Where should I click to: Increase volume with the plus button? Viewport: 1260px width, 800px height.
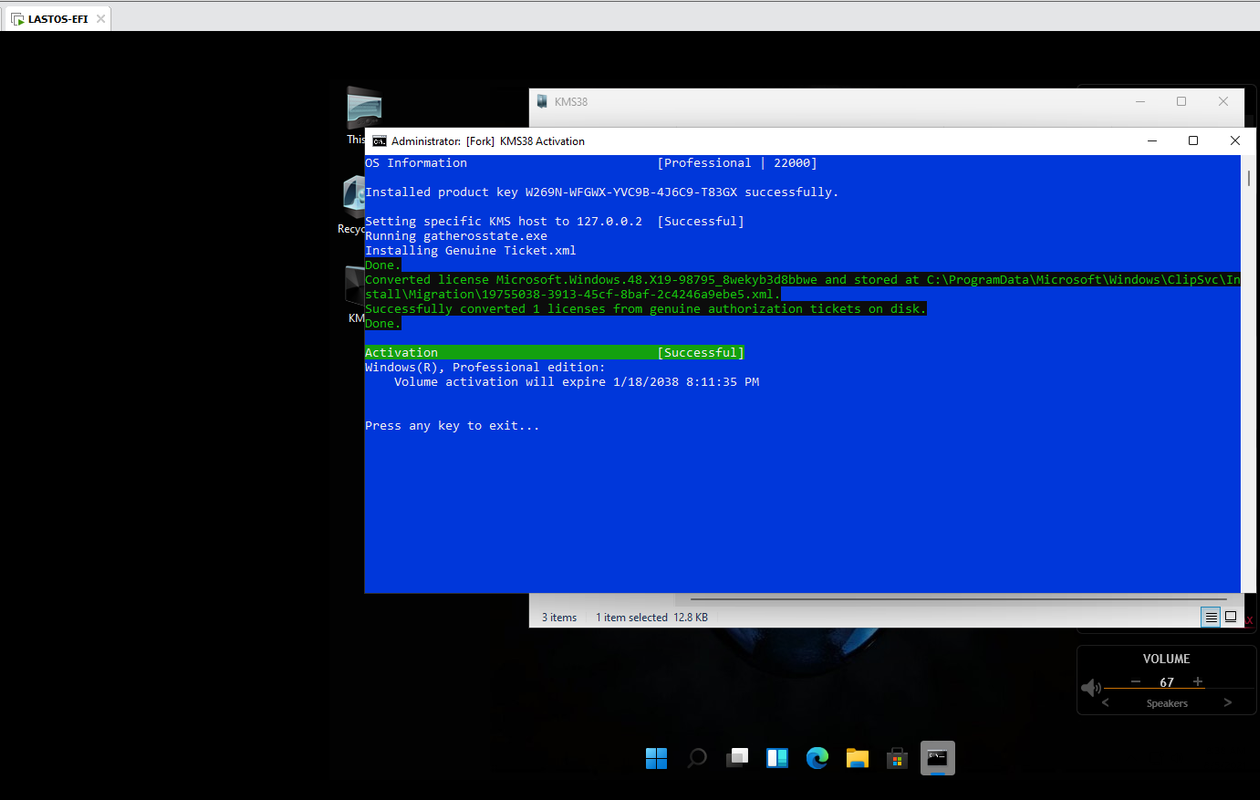pos(1198,682)
